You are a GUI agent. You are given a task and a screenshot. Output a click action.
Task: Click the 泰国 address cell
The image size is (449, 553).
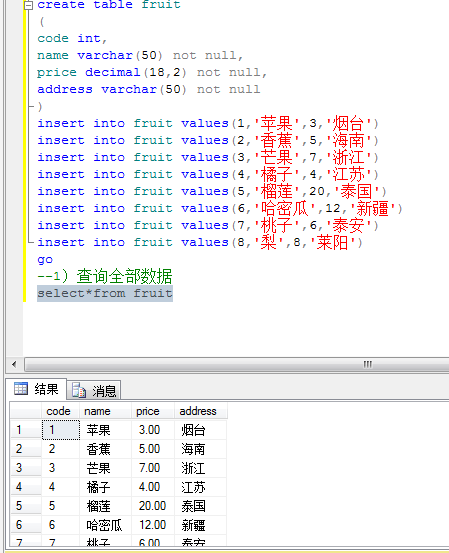pos(201,506)
